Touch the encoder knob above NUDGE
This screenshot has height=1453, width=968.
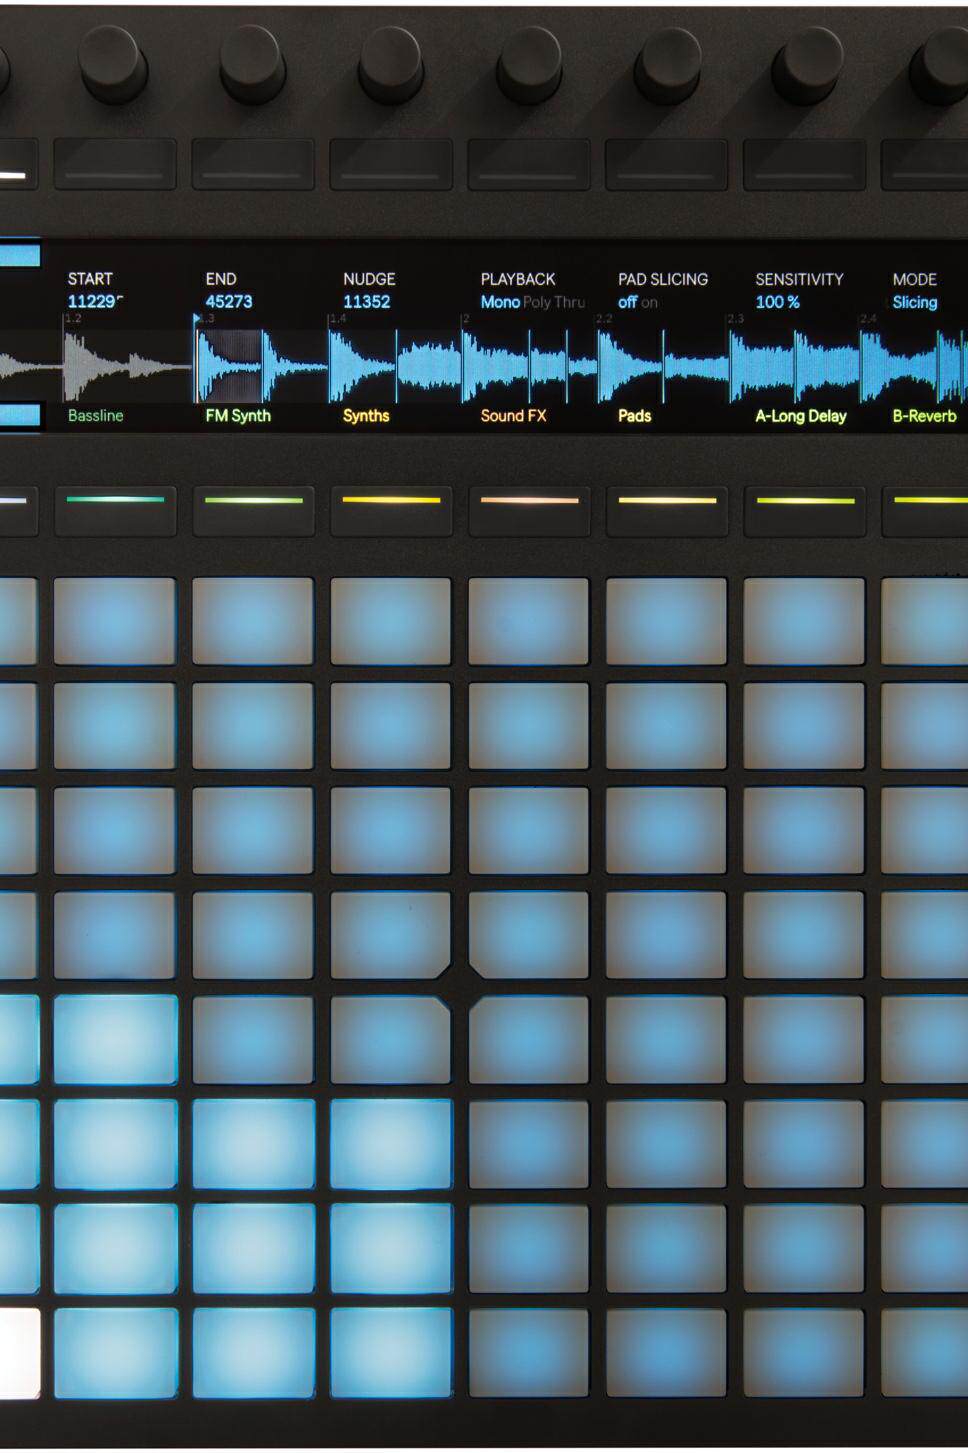point(390,62)
